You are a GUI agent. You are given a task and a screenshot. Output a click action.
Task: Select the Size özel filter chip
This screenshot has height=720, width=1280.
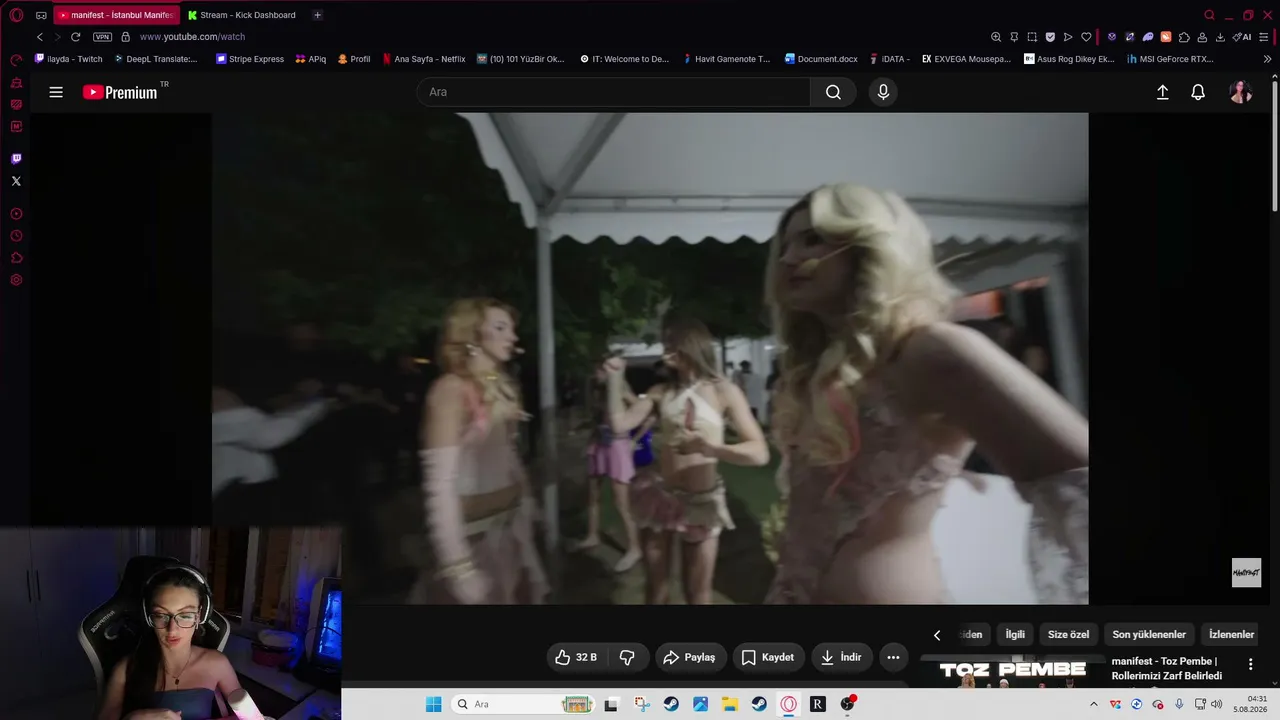point(1068,635)
